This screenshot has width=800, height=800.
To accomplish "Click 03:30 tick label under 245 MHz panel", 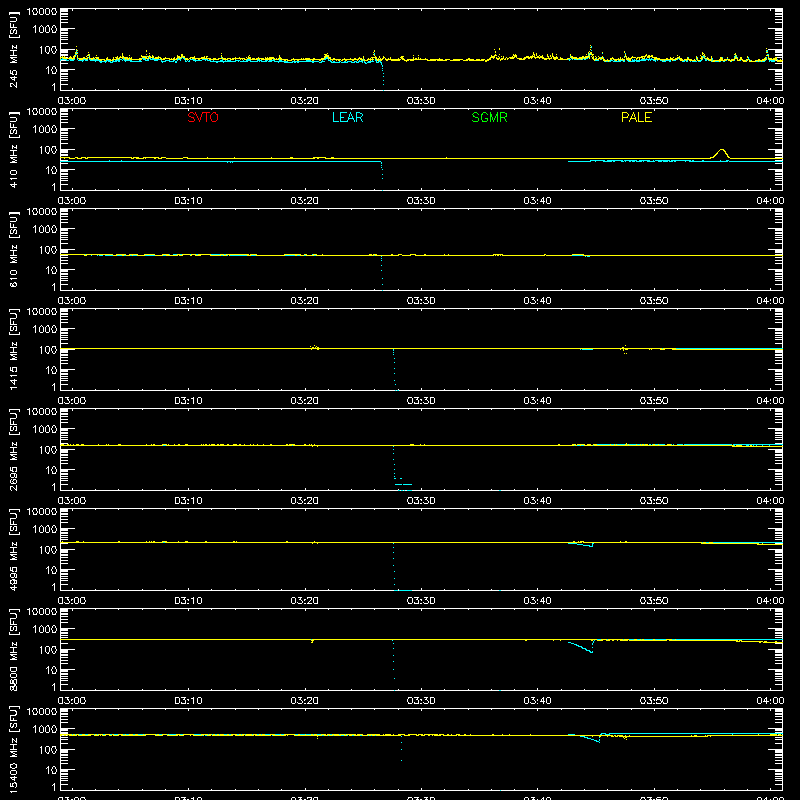I will click(421, 101).
